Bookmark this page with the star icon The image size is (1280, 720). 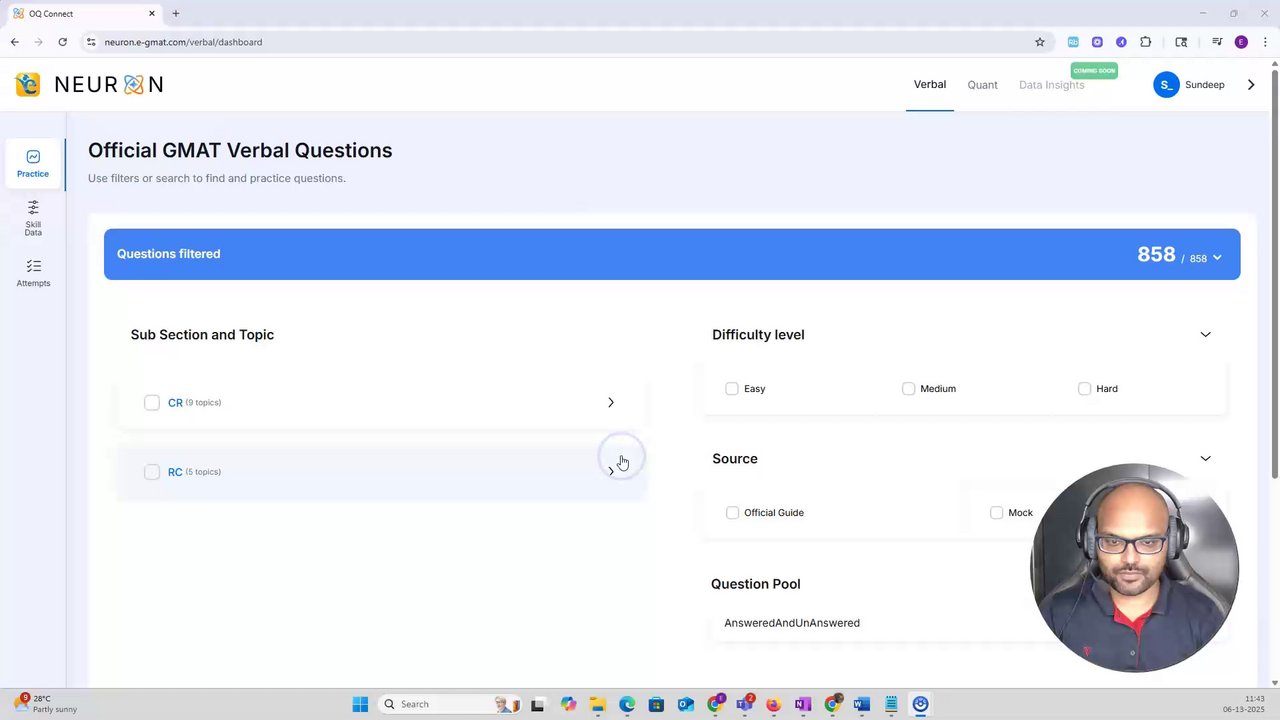[x=1040, y=42]
